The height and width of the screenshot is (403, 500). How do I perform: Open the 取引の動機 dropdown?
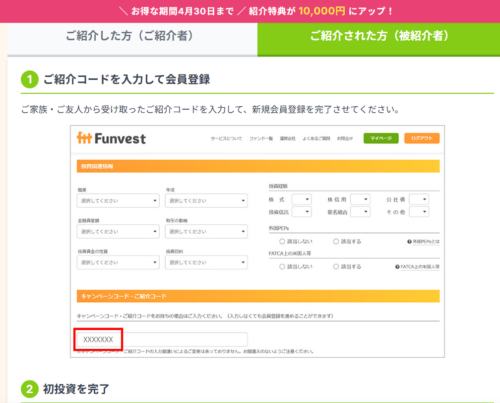pyautogui.click(x=206, y=231)
